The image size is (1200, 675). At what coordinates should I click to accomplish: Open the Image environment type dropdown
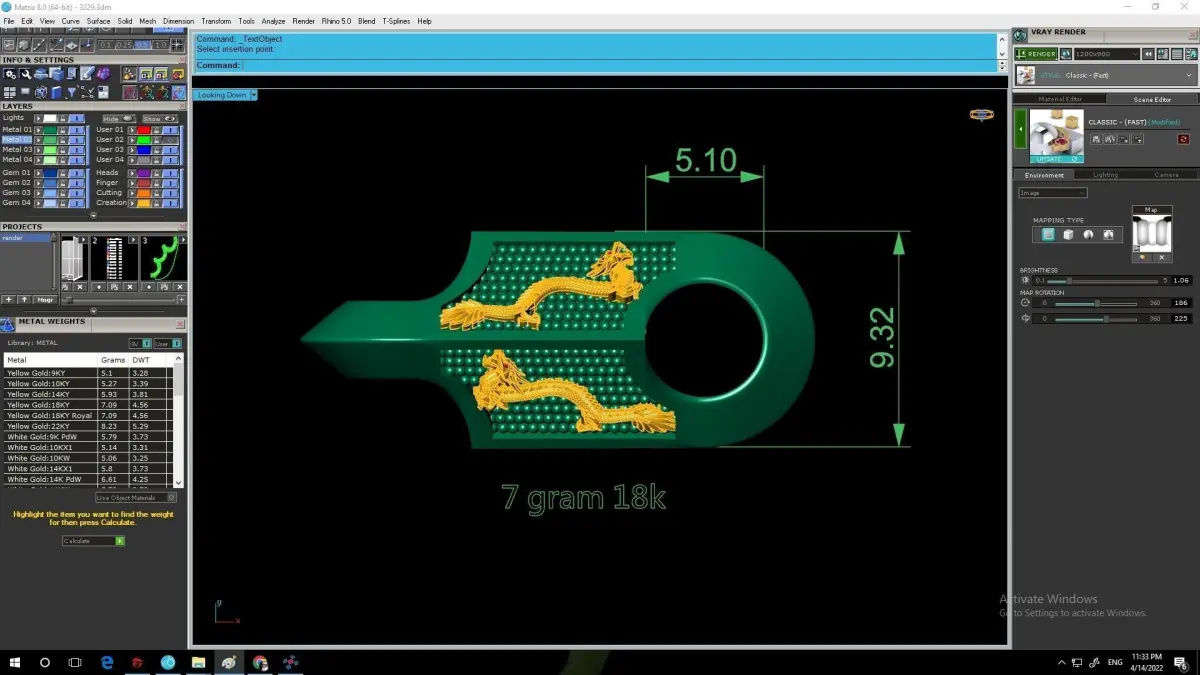tap(1052, 193)
